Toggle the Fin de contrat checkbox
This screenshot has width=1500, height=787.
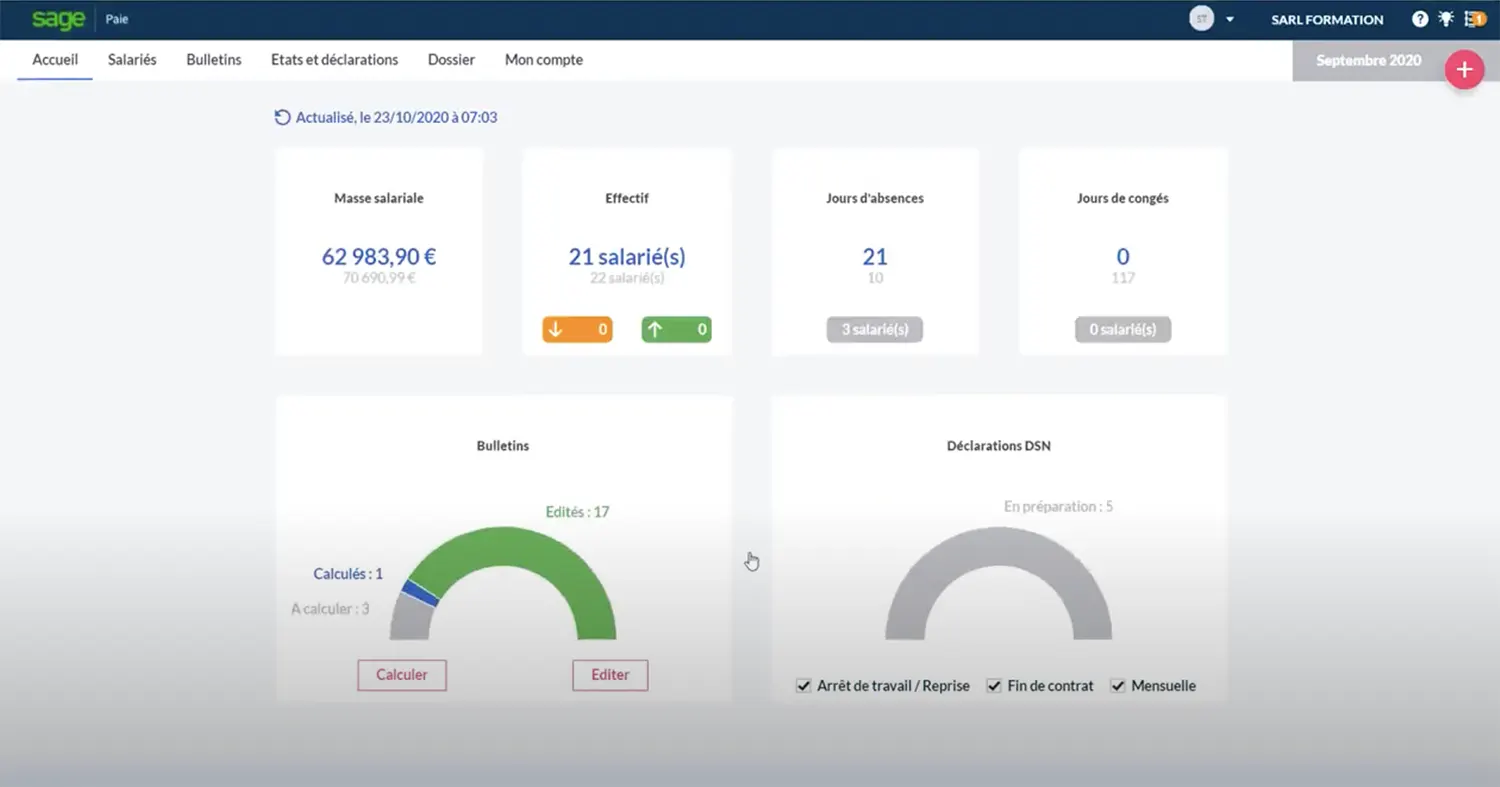994,686
